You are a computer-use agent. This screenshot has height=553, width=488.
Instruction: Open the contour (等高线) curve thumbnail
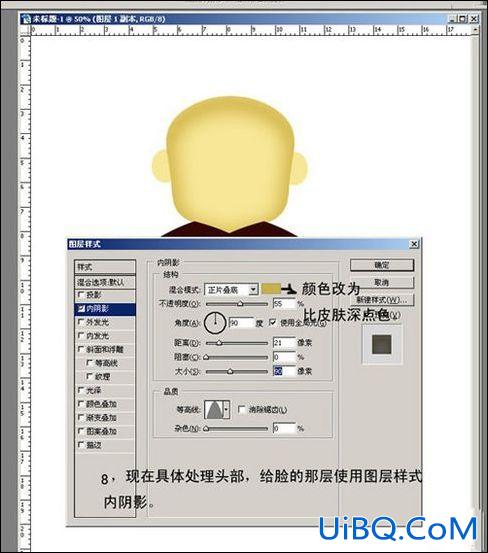(214, 409)
